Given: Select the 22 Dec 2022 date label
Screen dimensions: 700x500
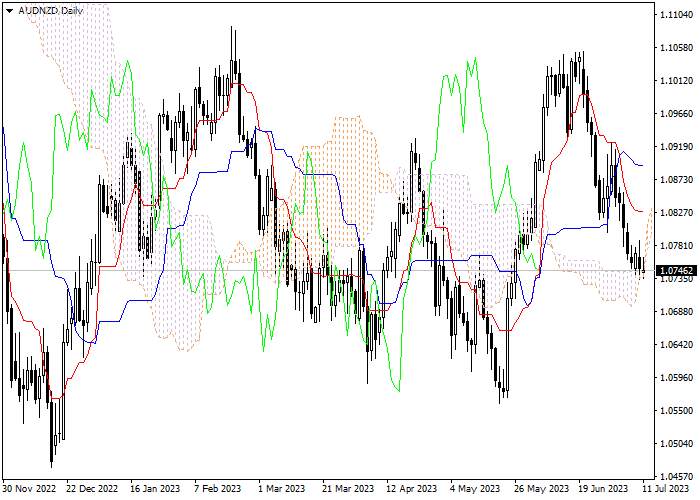Looking at the screenshot, I should (92, 488).
